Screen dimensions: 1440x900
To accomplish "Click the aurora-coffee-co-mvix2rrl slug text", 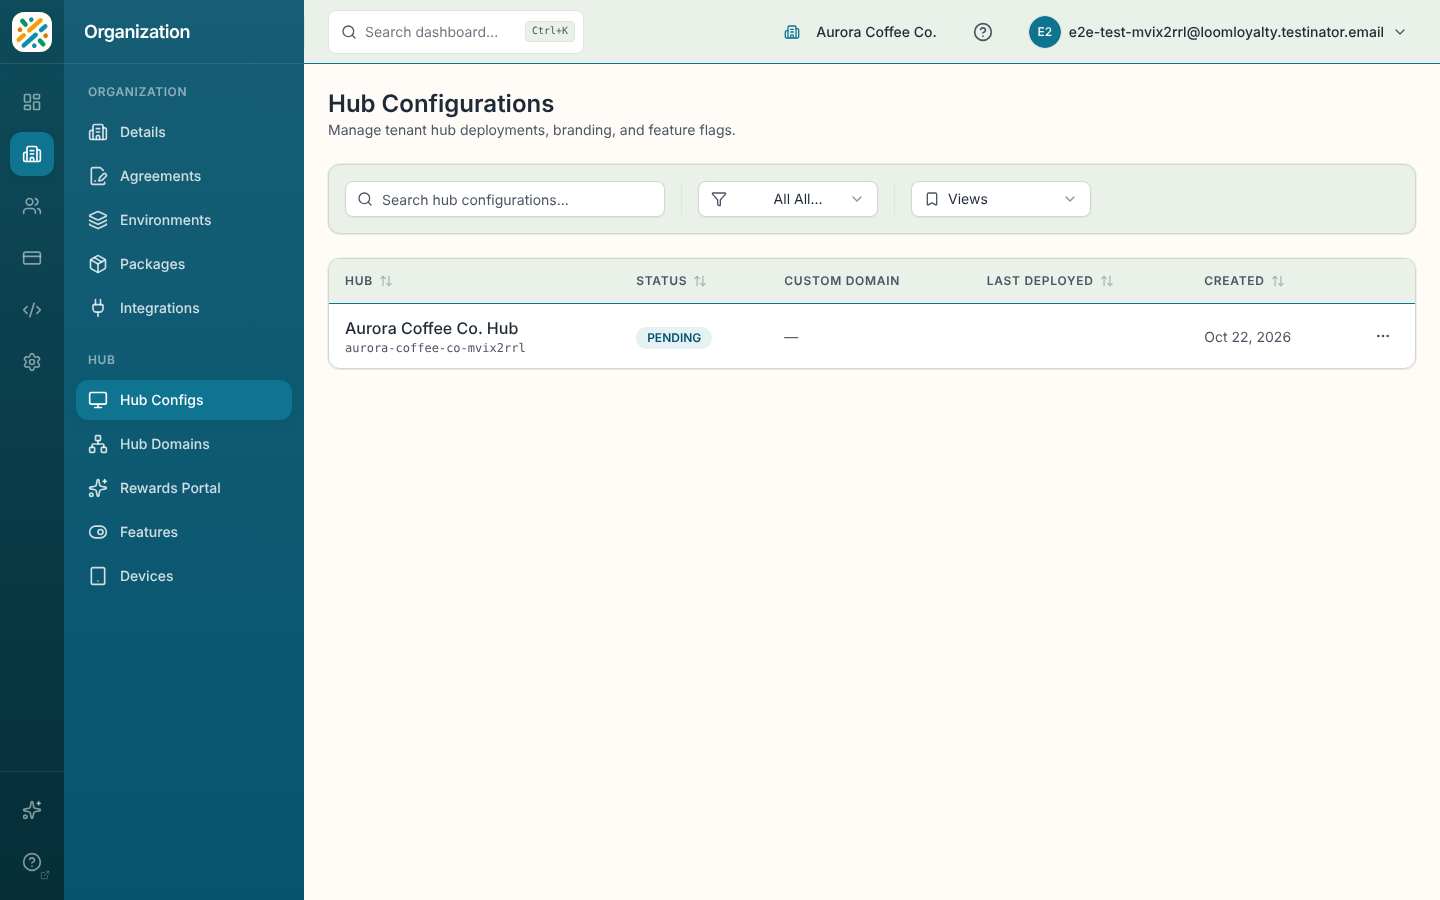I will pyautogui.click(x=435, y=348).
